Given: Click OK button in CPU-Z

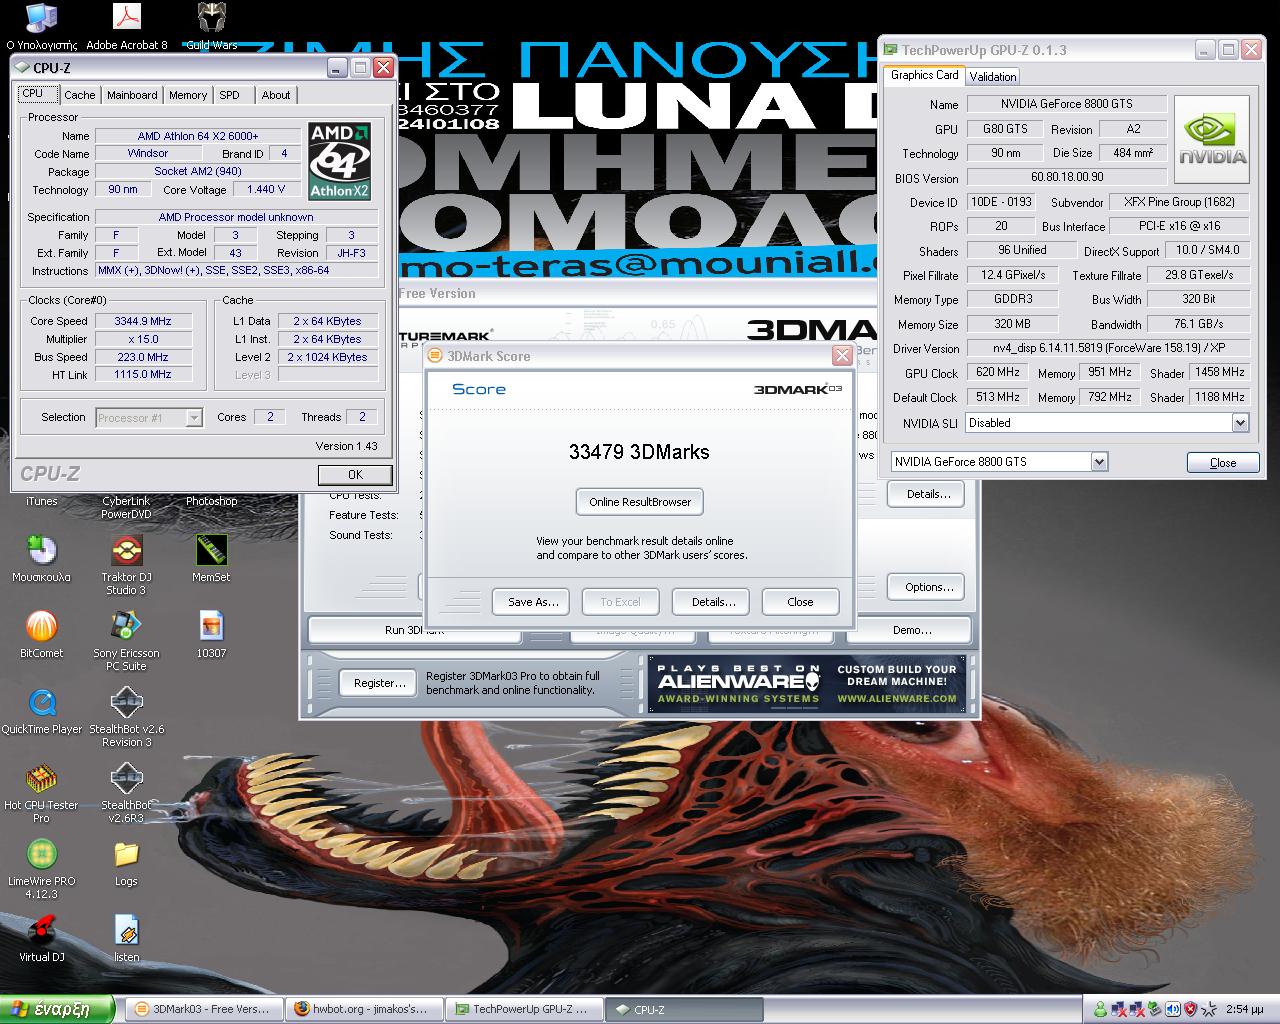Looking at the screenshot, I should click(355, 475).
